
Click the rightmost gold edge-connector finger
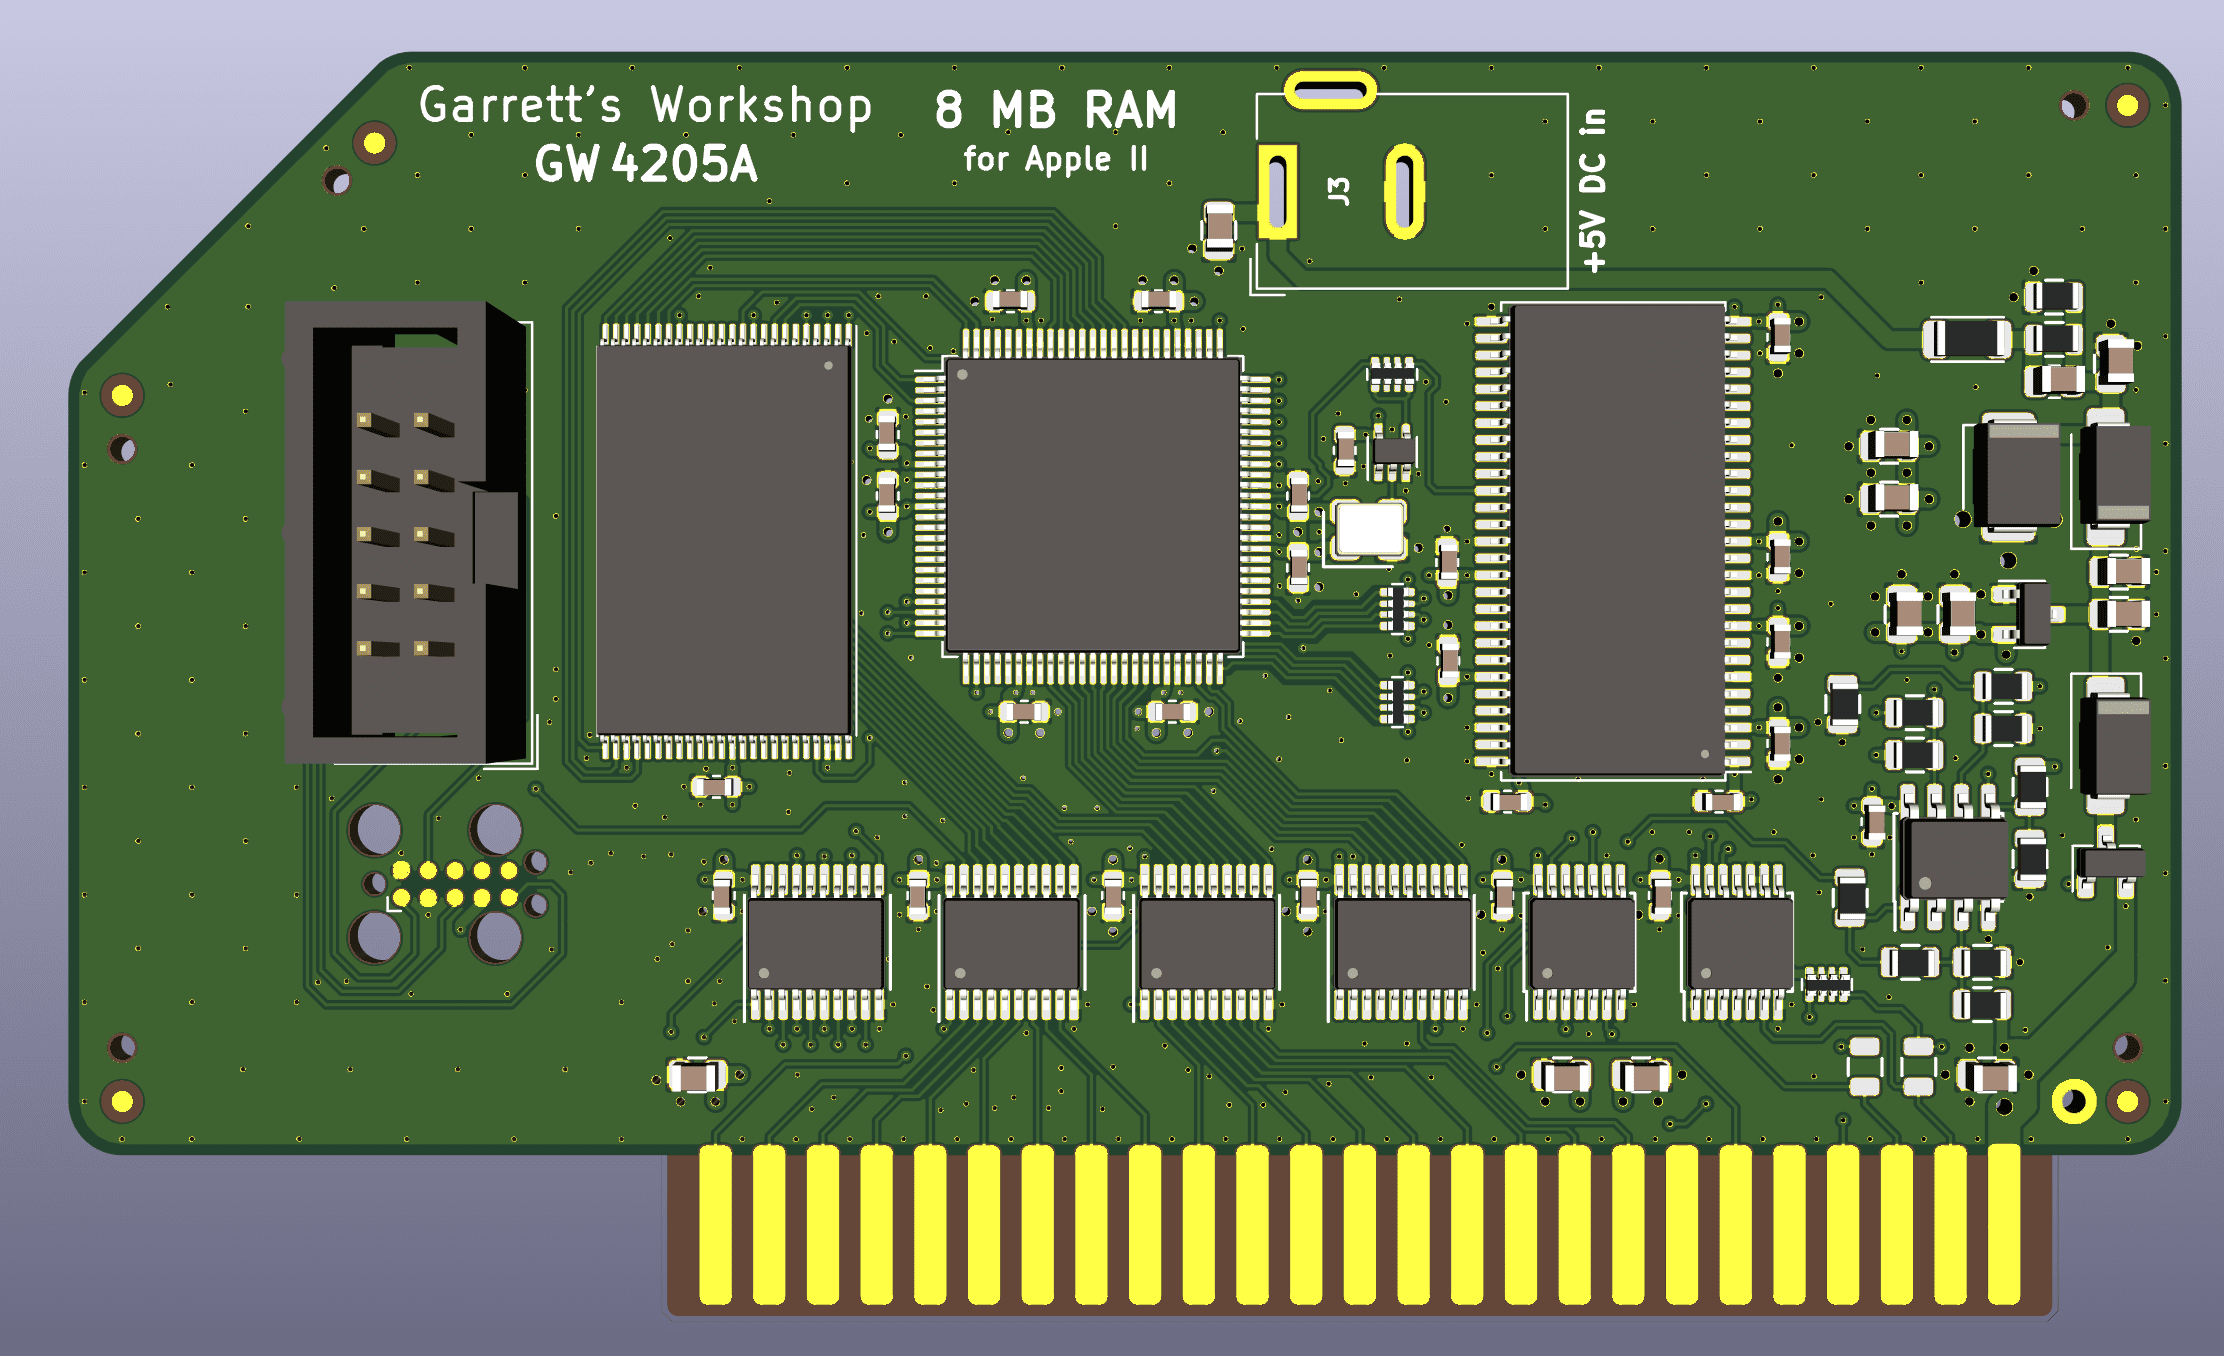[x=2004, y=1225]
